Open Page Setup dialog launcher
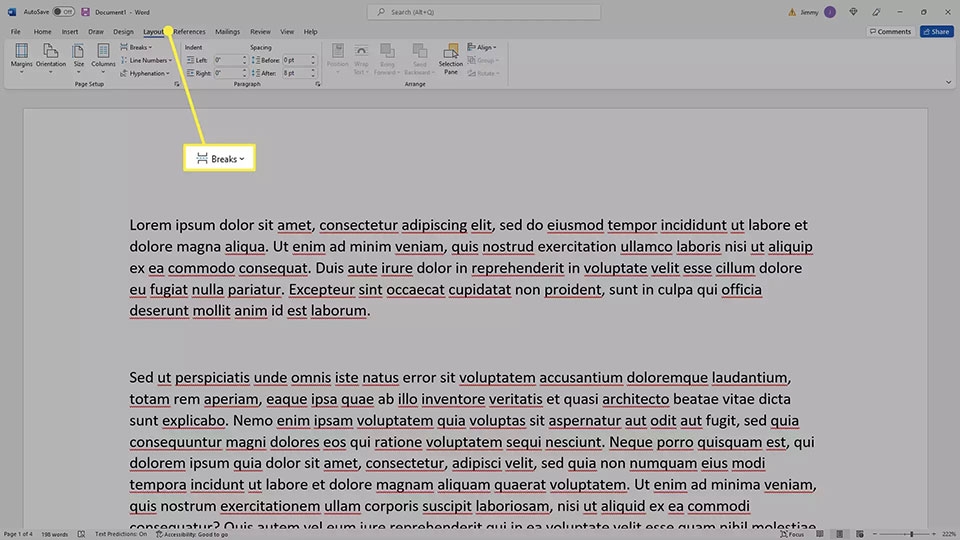960x540 pixels. tap(177, 84)
